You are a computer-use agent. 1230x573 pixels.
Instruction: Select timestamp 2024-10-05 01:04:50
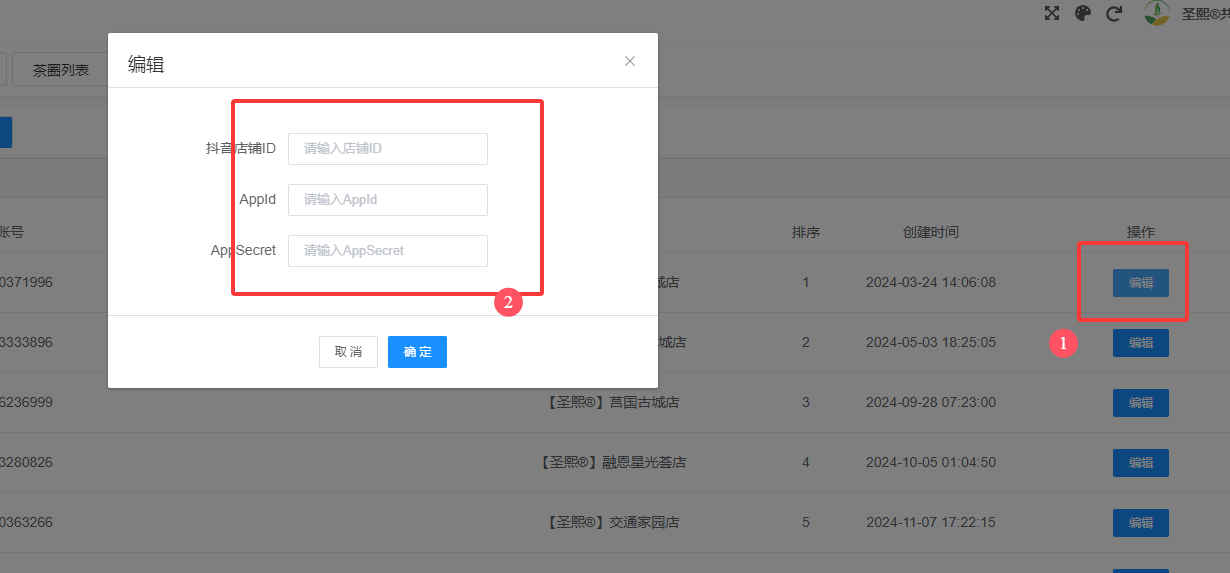pos(931,463)
